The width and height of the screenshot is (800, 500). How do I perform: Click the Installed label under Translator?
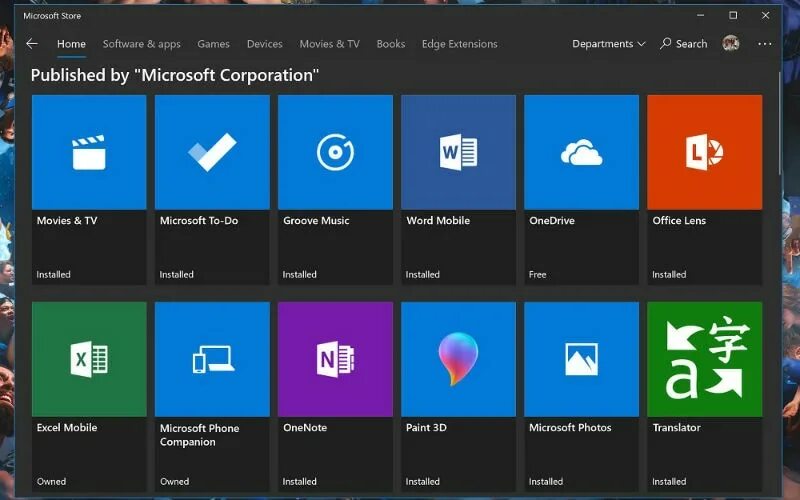coord(669,482)
